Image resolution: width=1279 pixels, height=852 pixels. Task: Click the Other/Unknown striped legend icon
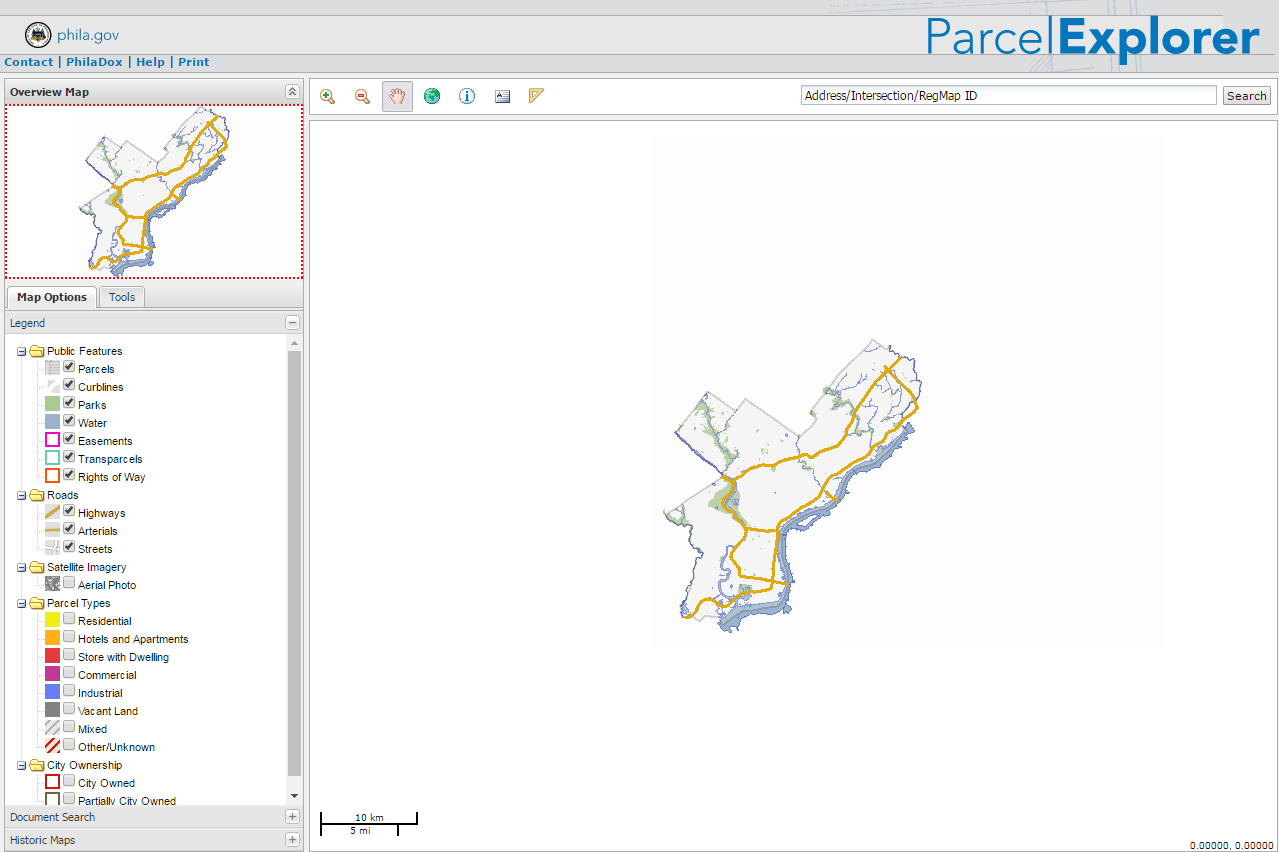(x=53, y=746)
